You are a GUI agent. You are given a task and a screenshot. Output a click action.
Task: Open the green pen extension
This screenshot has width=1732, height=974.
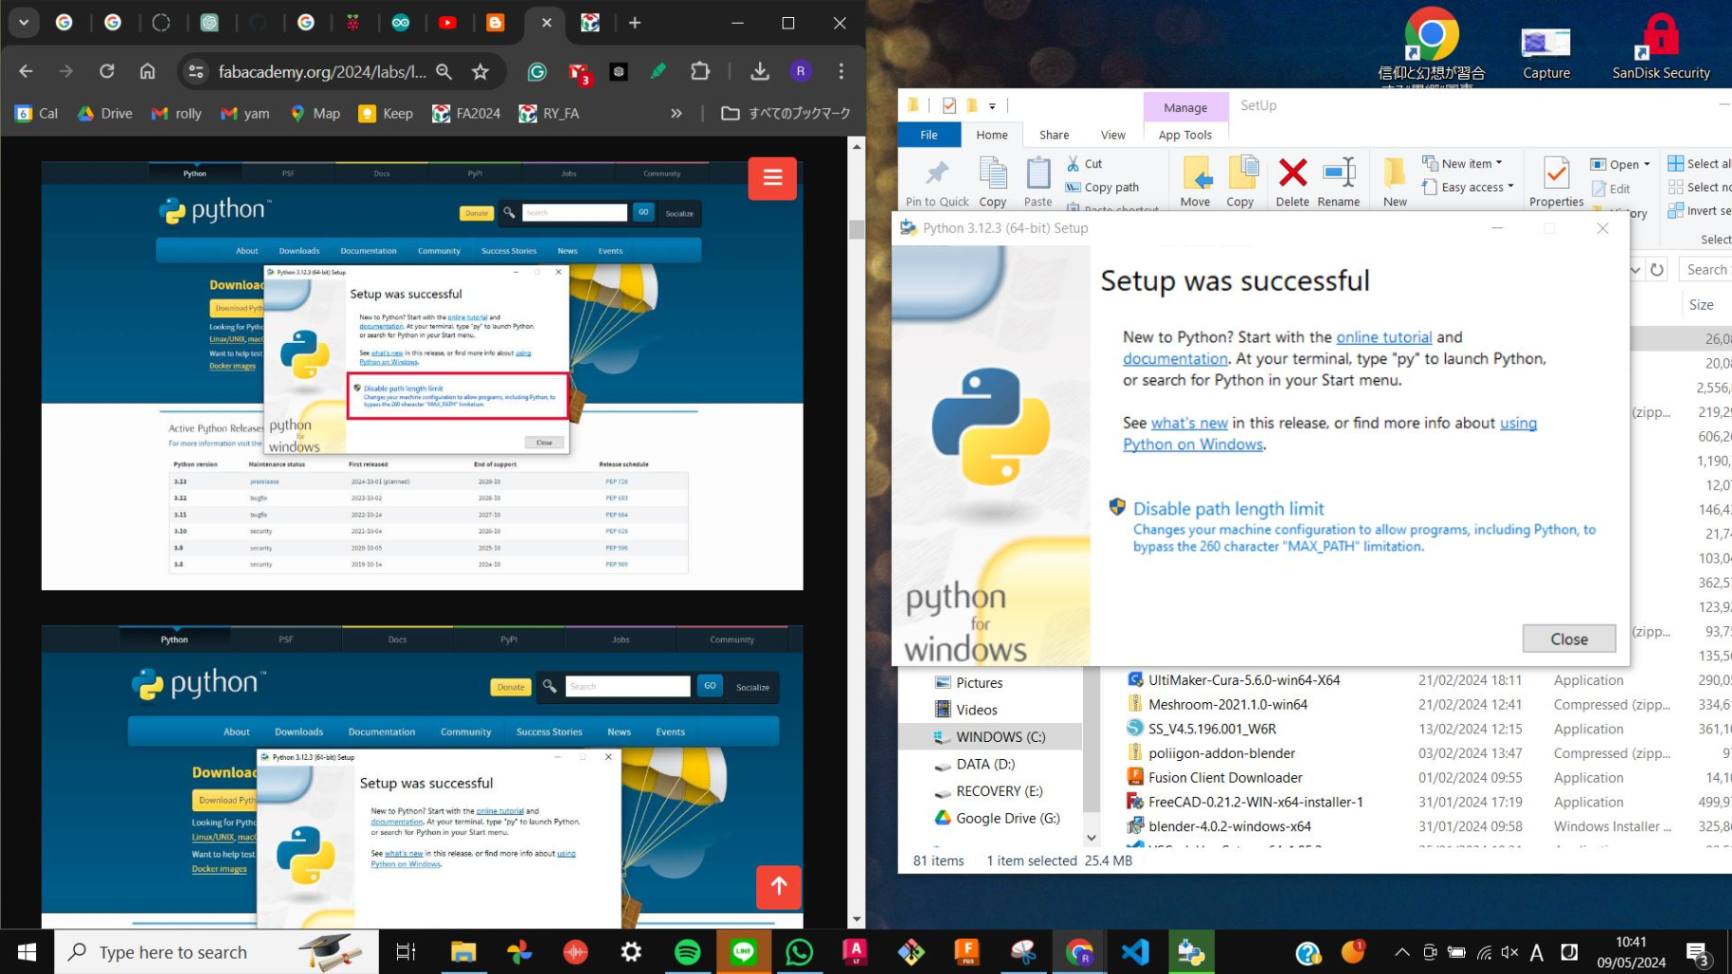[x=658, y=71]
